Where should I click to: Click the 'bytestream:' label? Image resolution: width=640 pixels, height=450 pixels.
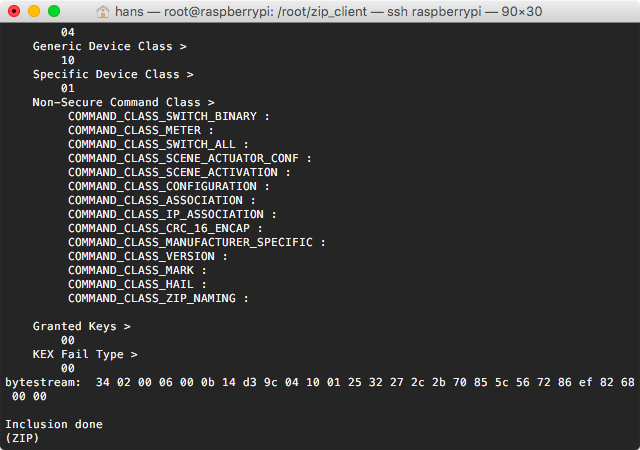pos(43,382)
